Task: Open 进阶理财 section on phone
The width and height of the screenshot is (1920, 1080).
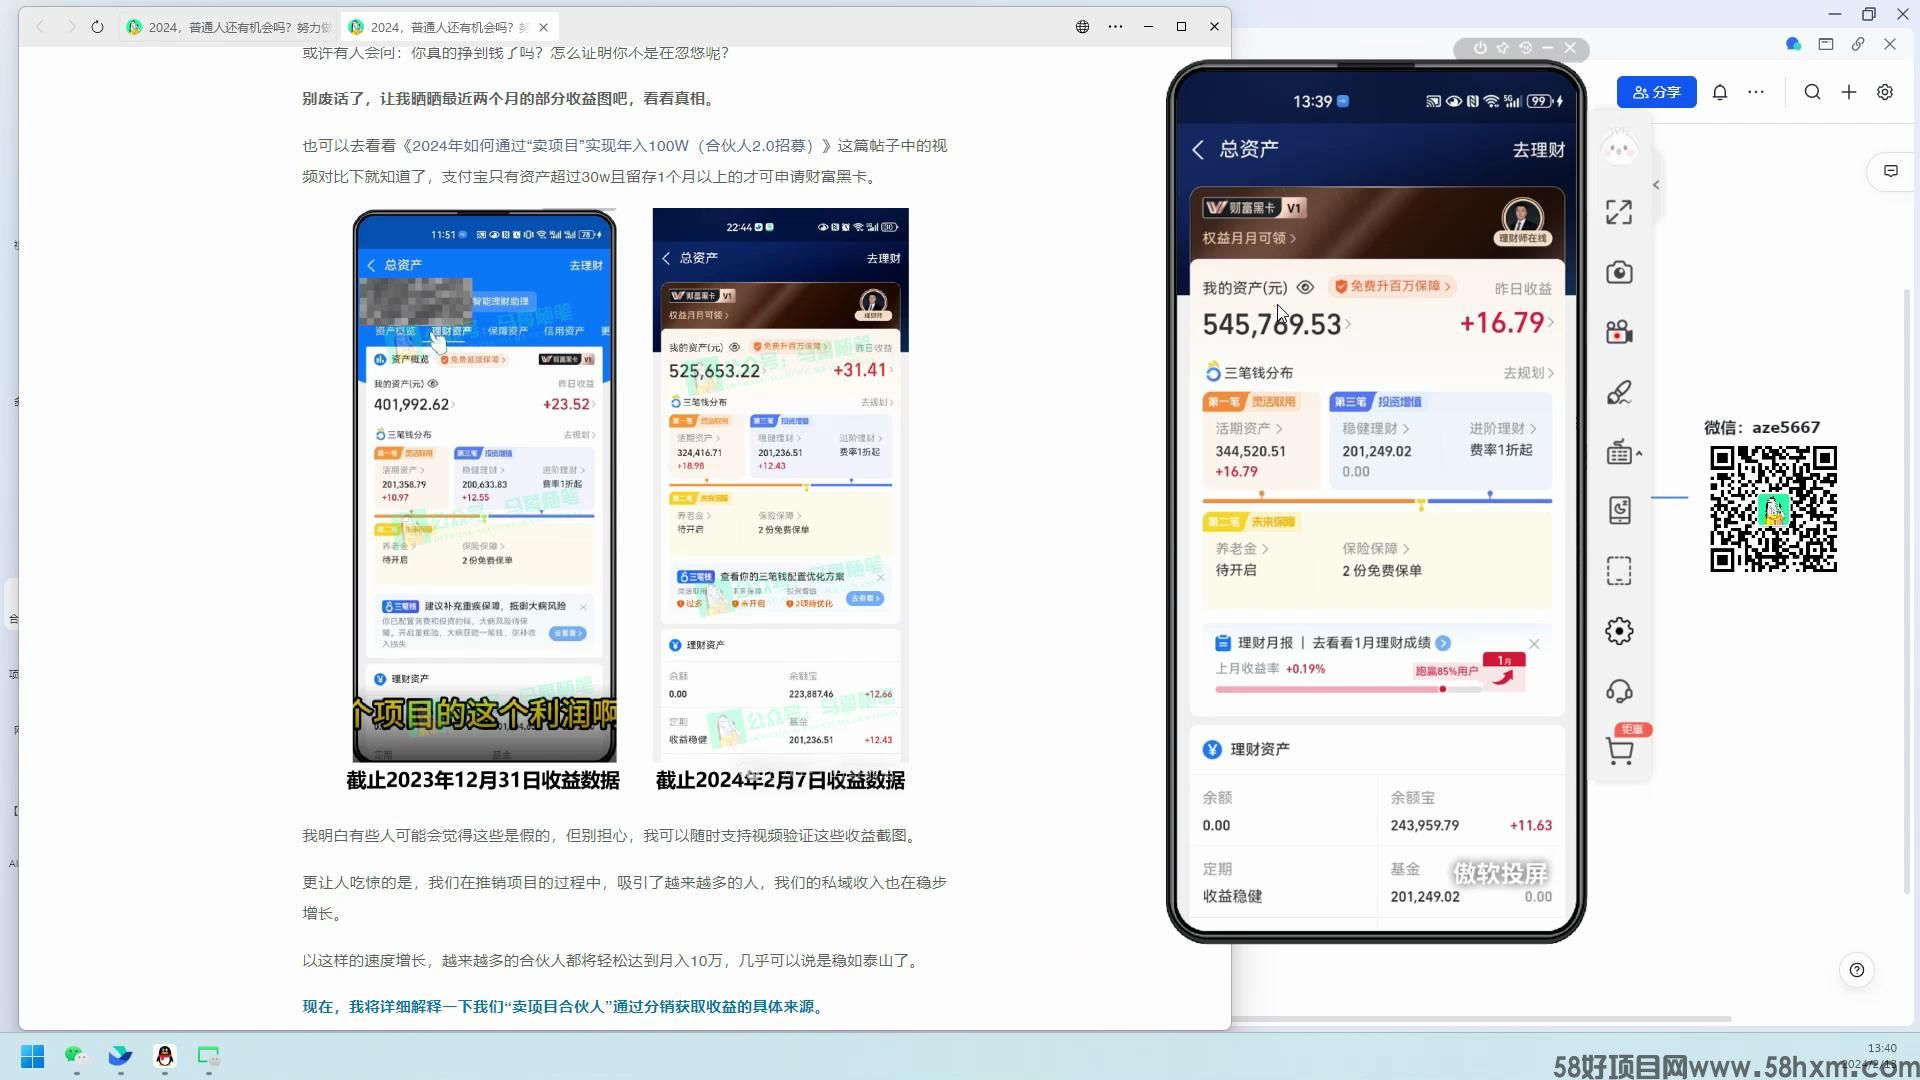Action: [1502, 428]
